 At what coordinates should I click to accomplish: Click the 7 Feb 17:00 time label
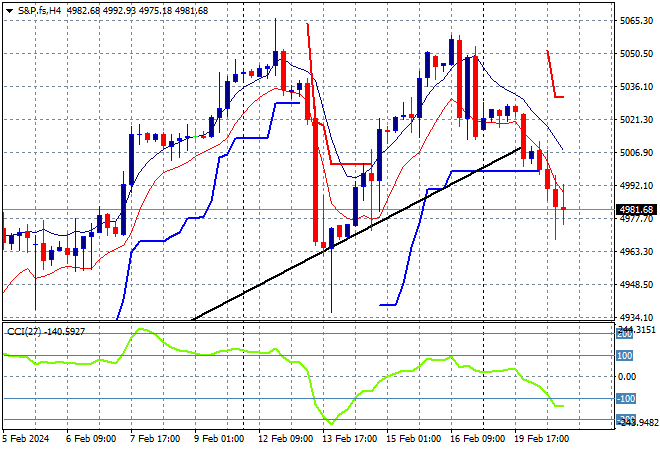pos(155,439)
